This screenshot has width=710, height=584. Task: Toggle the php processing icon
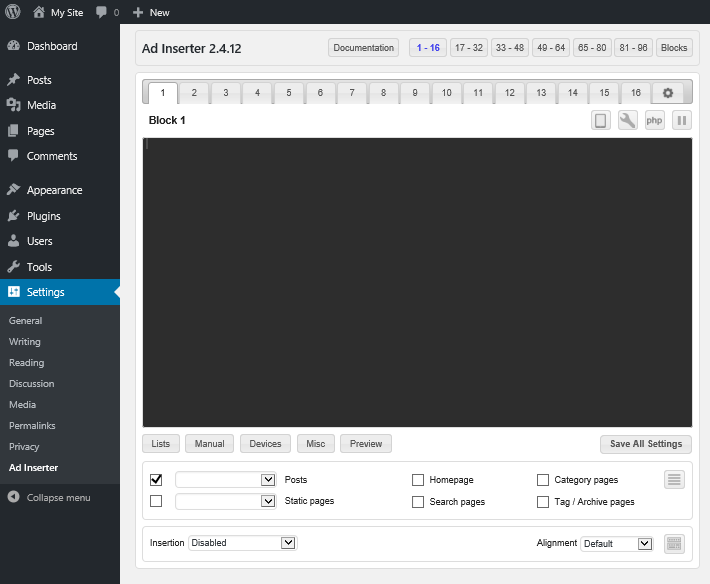point(654,121)
